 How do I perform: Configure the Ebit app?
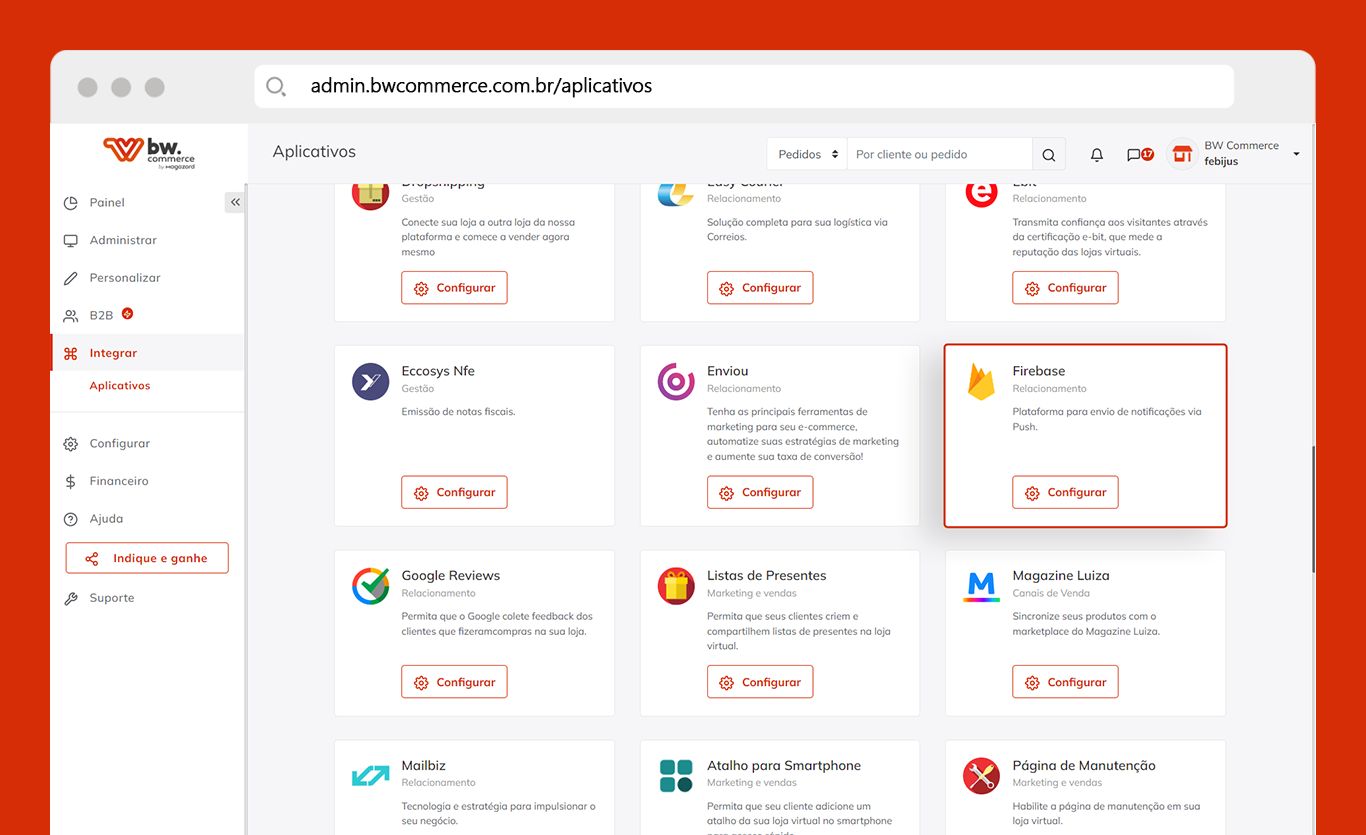coord(1065,288)
